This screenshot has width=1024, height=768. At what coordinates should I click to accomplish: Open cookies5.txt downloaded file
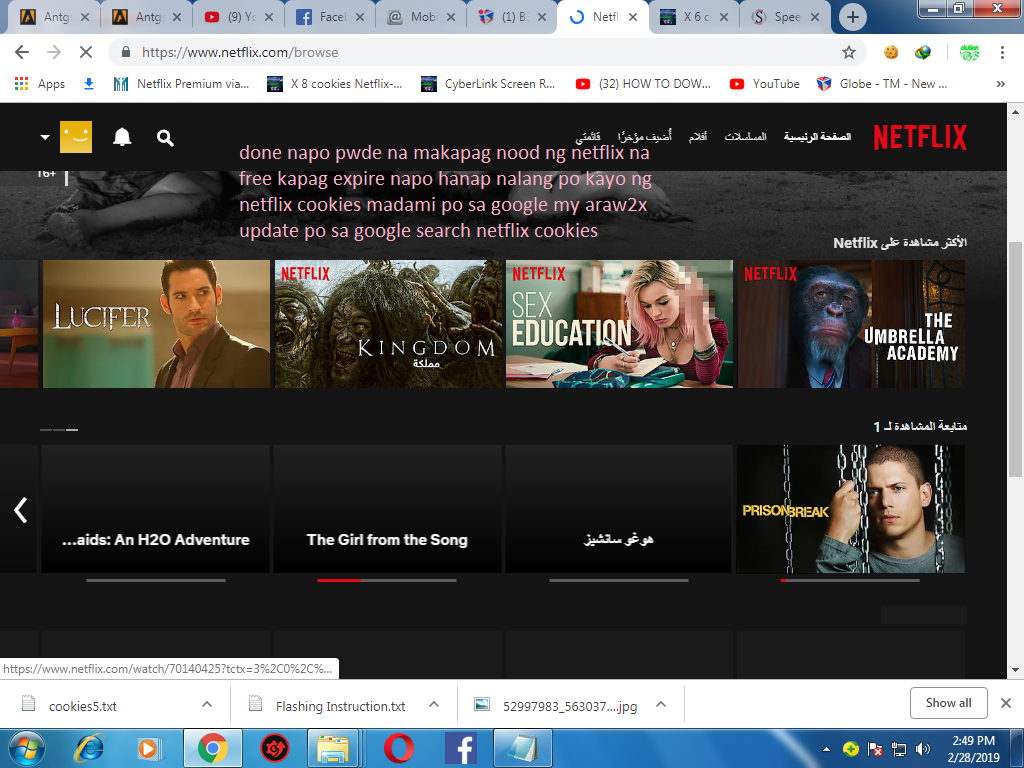(83, 706)
